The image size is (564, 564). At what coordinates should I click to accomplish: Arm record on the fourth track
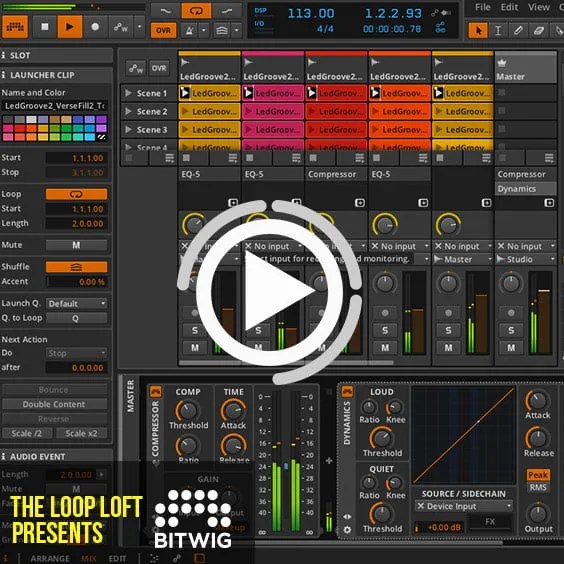pos(385,313)
